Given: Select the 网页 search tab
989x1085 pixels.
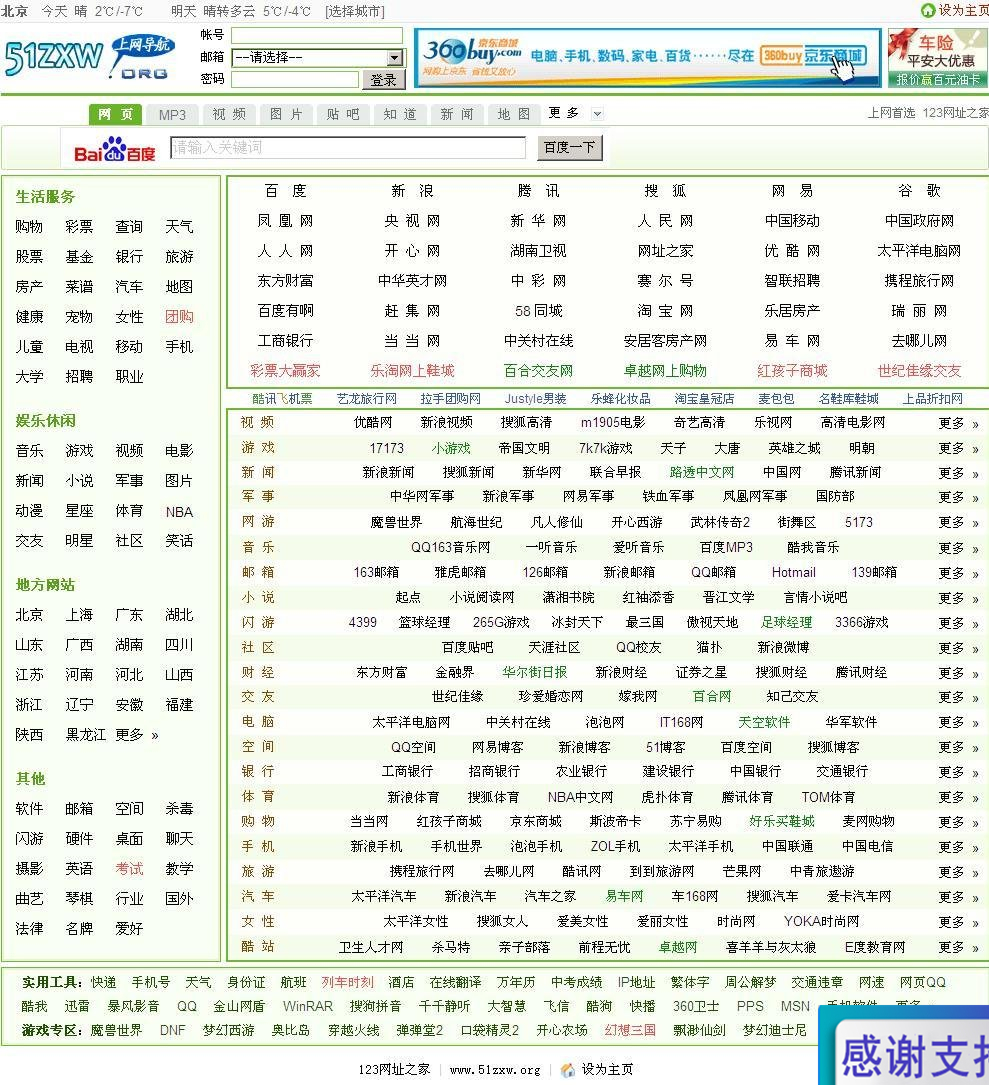Looking at the screenshot, I should coord(115,114).
